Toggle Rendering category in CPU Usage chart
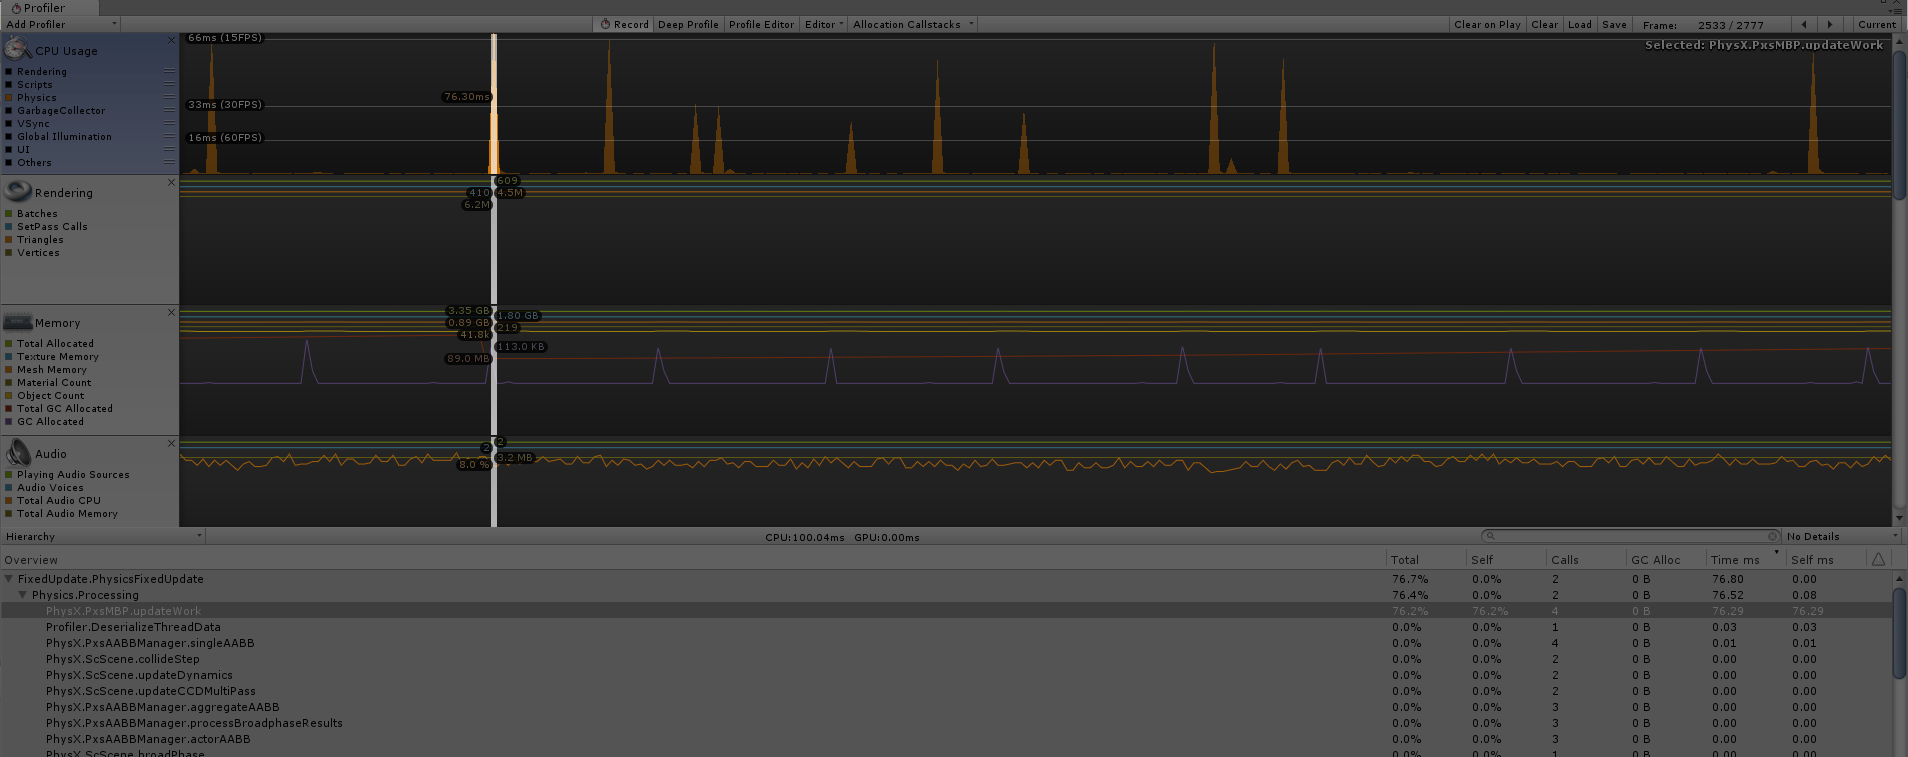 click(x=8, y=71)
